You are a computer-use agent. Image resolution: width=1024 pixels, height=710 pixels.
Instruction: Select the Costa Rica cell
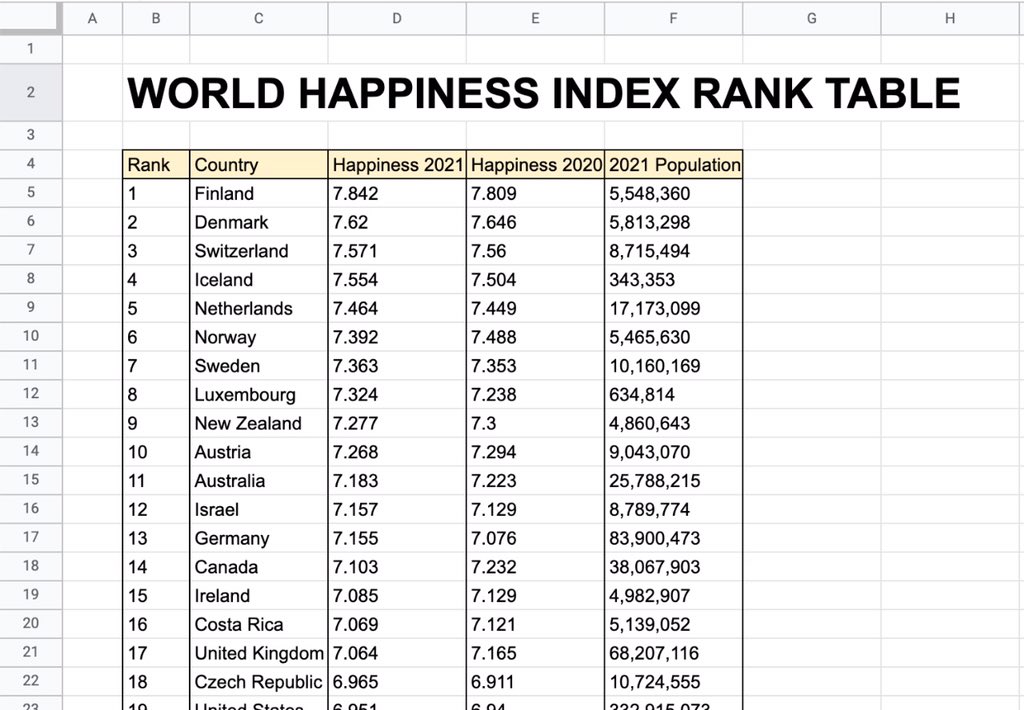point(259,624)
